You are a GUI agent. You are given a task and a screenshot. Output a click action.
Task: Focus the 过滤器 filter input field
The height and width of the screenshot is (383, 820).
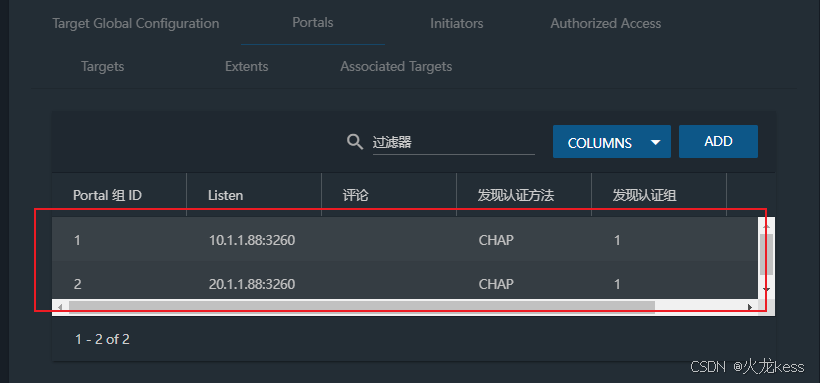453,142
